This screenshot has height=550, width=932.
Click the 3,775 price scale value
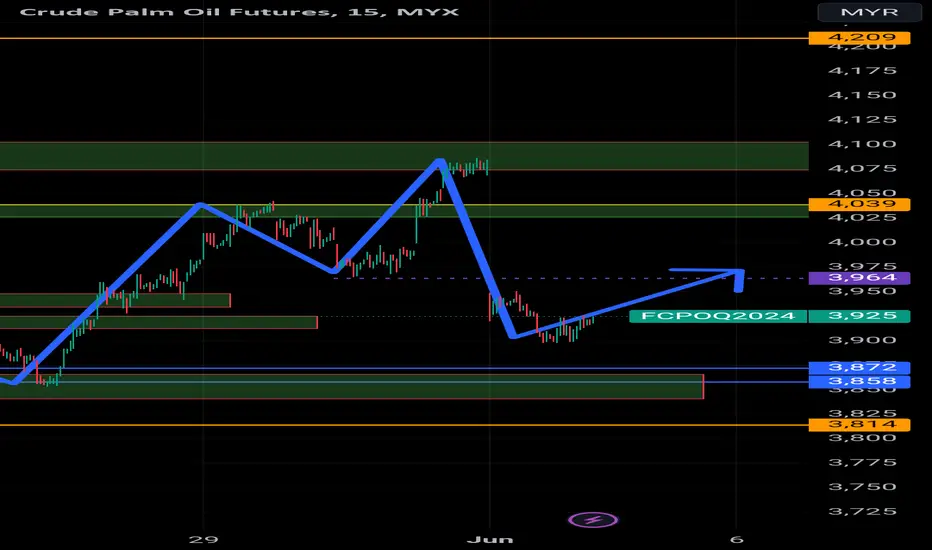[862, 463]
